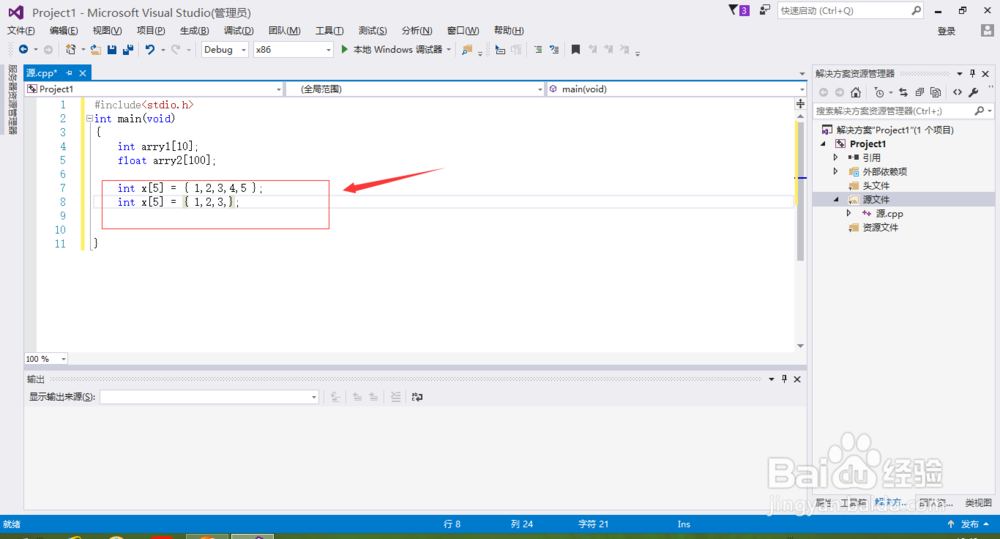Open Properties wrench in Solution Explorer
This screenshot has width=1000, height=539.
tap(973, 92)
